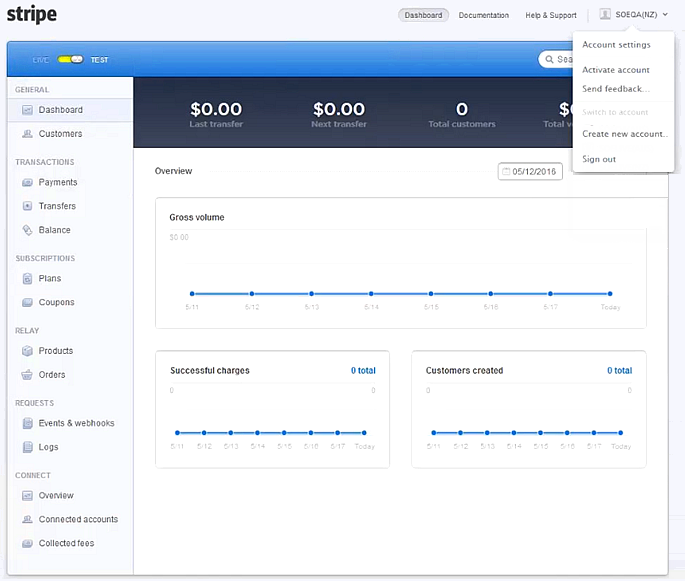Viewport: 685px width, 581px height.
Task: Click 0 total in Successful charges
Action: pyautogui.click(x=363, y=370)
